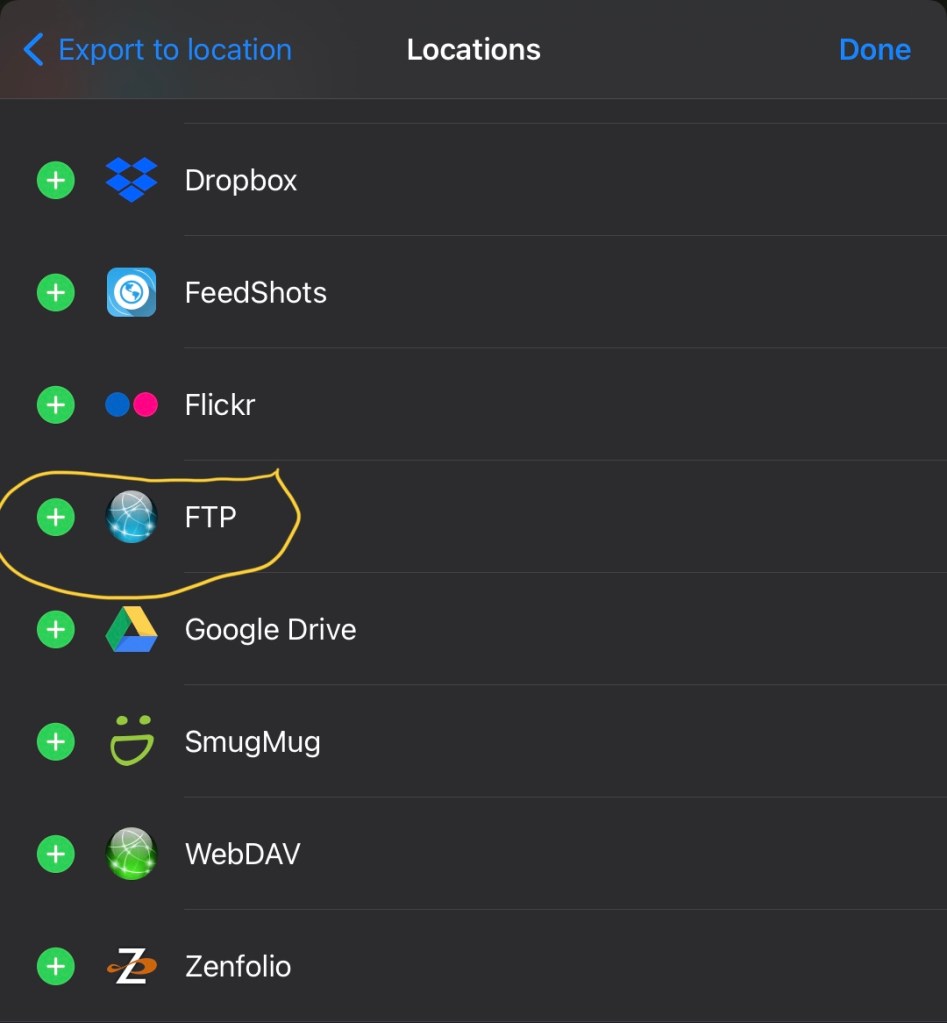Tap Done to finish editing locations
This screenshot has width=947, height=1023.
coord(874,49)
